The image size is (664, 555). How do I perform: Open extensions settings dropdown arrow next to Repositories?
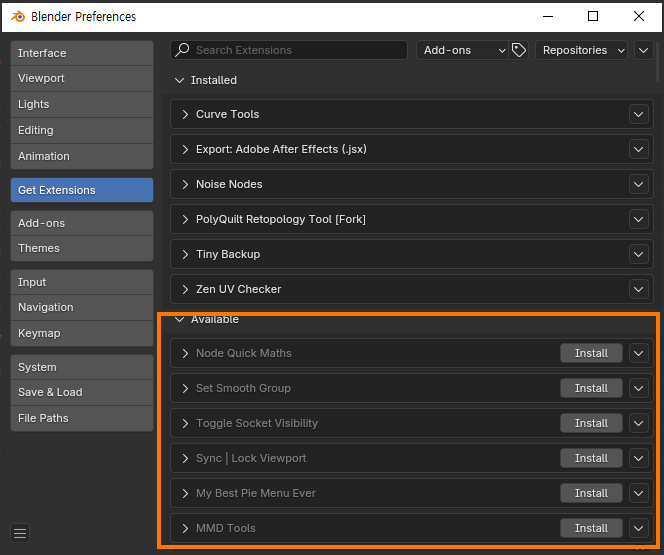pos(643,50)
